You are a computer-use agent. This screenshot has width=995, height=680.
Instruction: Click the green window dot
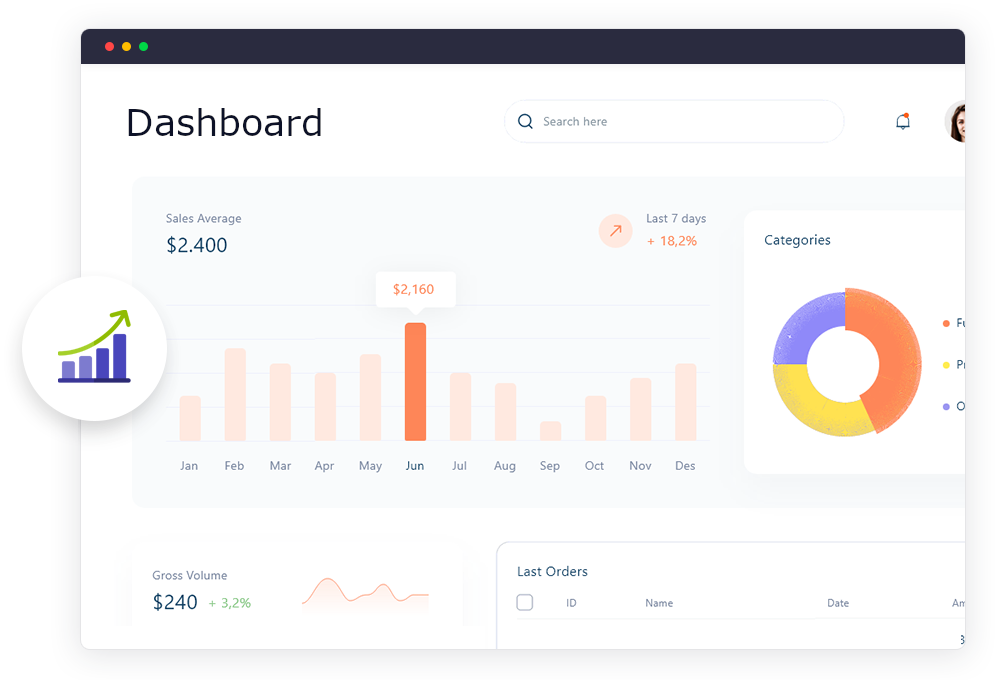[144, 46]
